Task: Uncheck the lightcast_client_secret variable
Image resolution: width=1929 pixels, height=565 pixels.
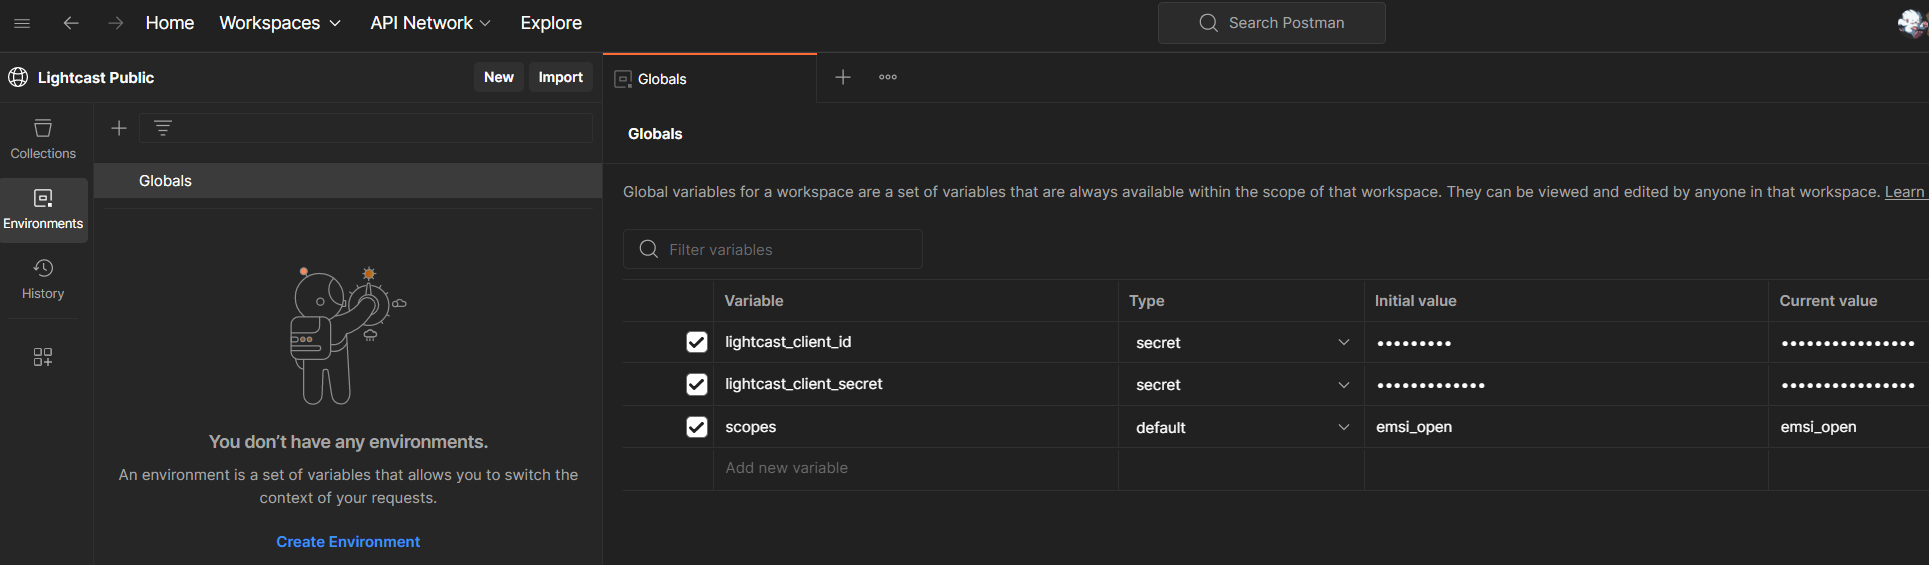Action: click(697, 384)
